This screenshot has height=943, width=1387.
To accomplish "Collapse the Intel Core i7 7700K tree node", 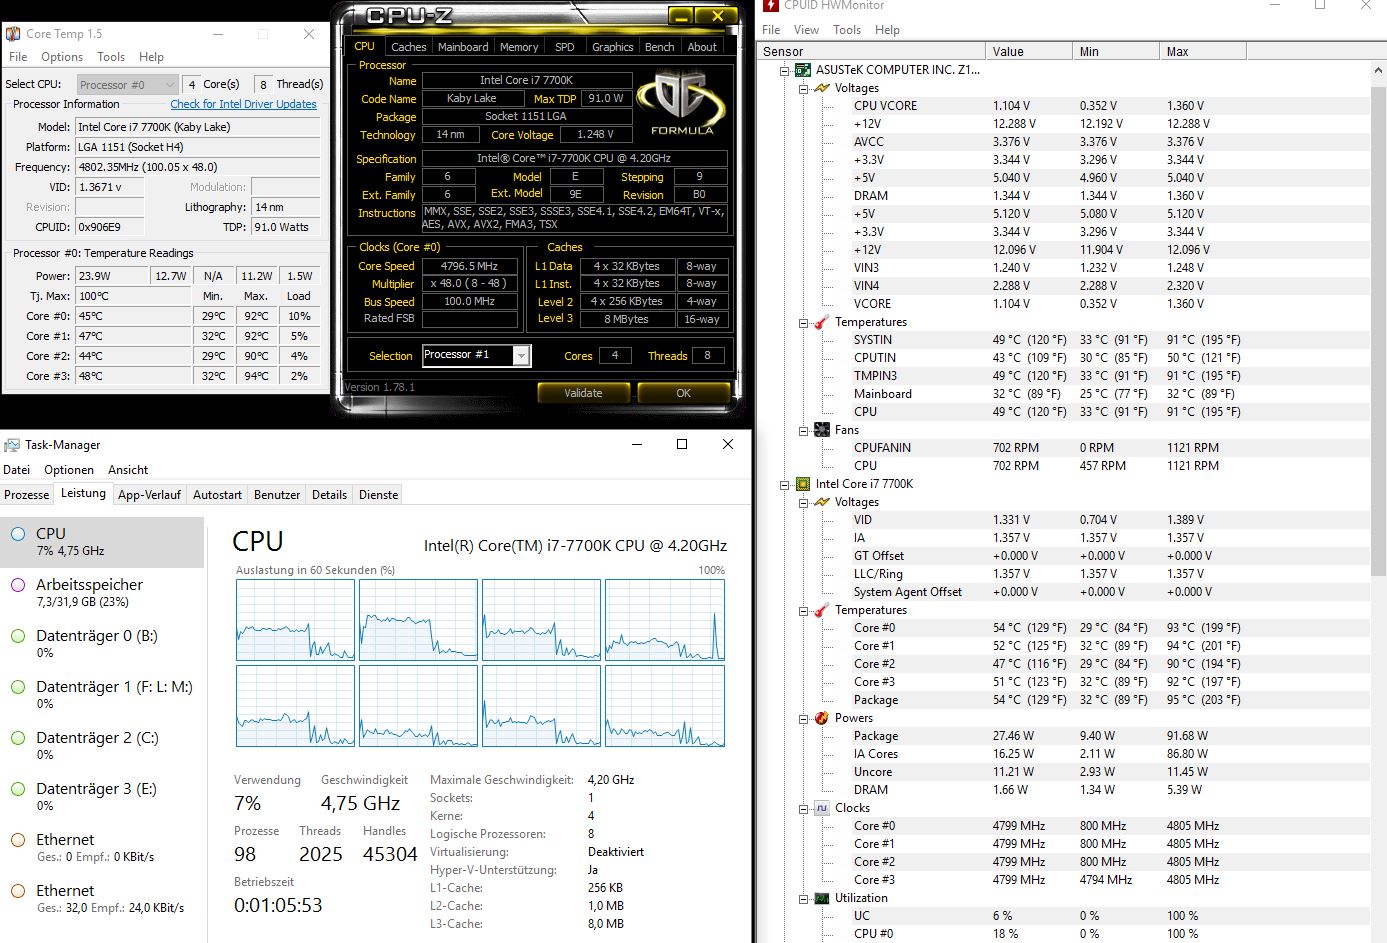I will coord(785,484).
